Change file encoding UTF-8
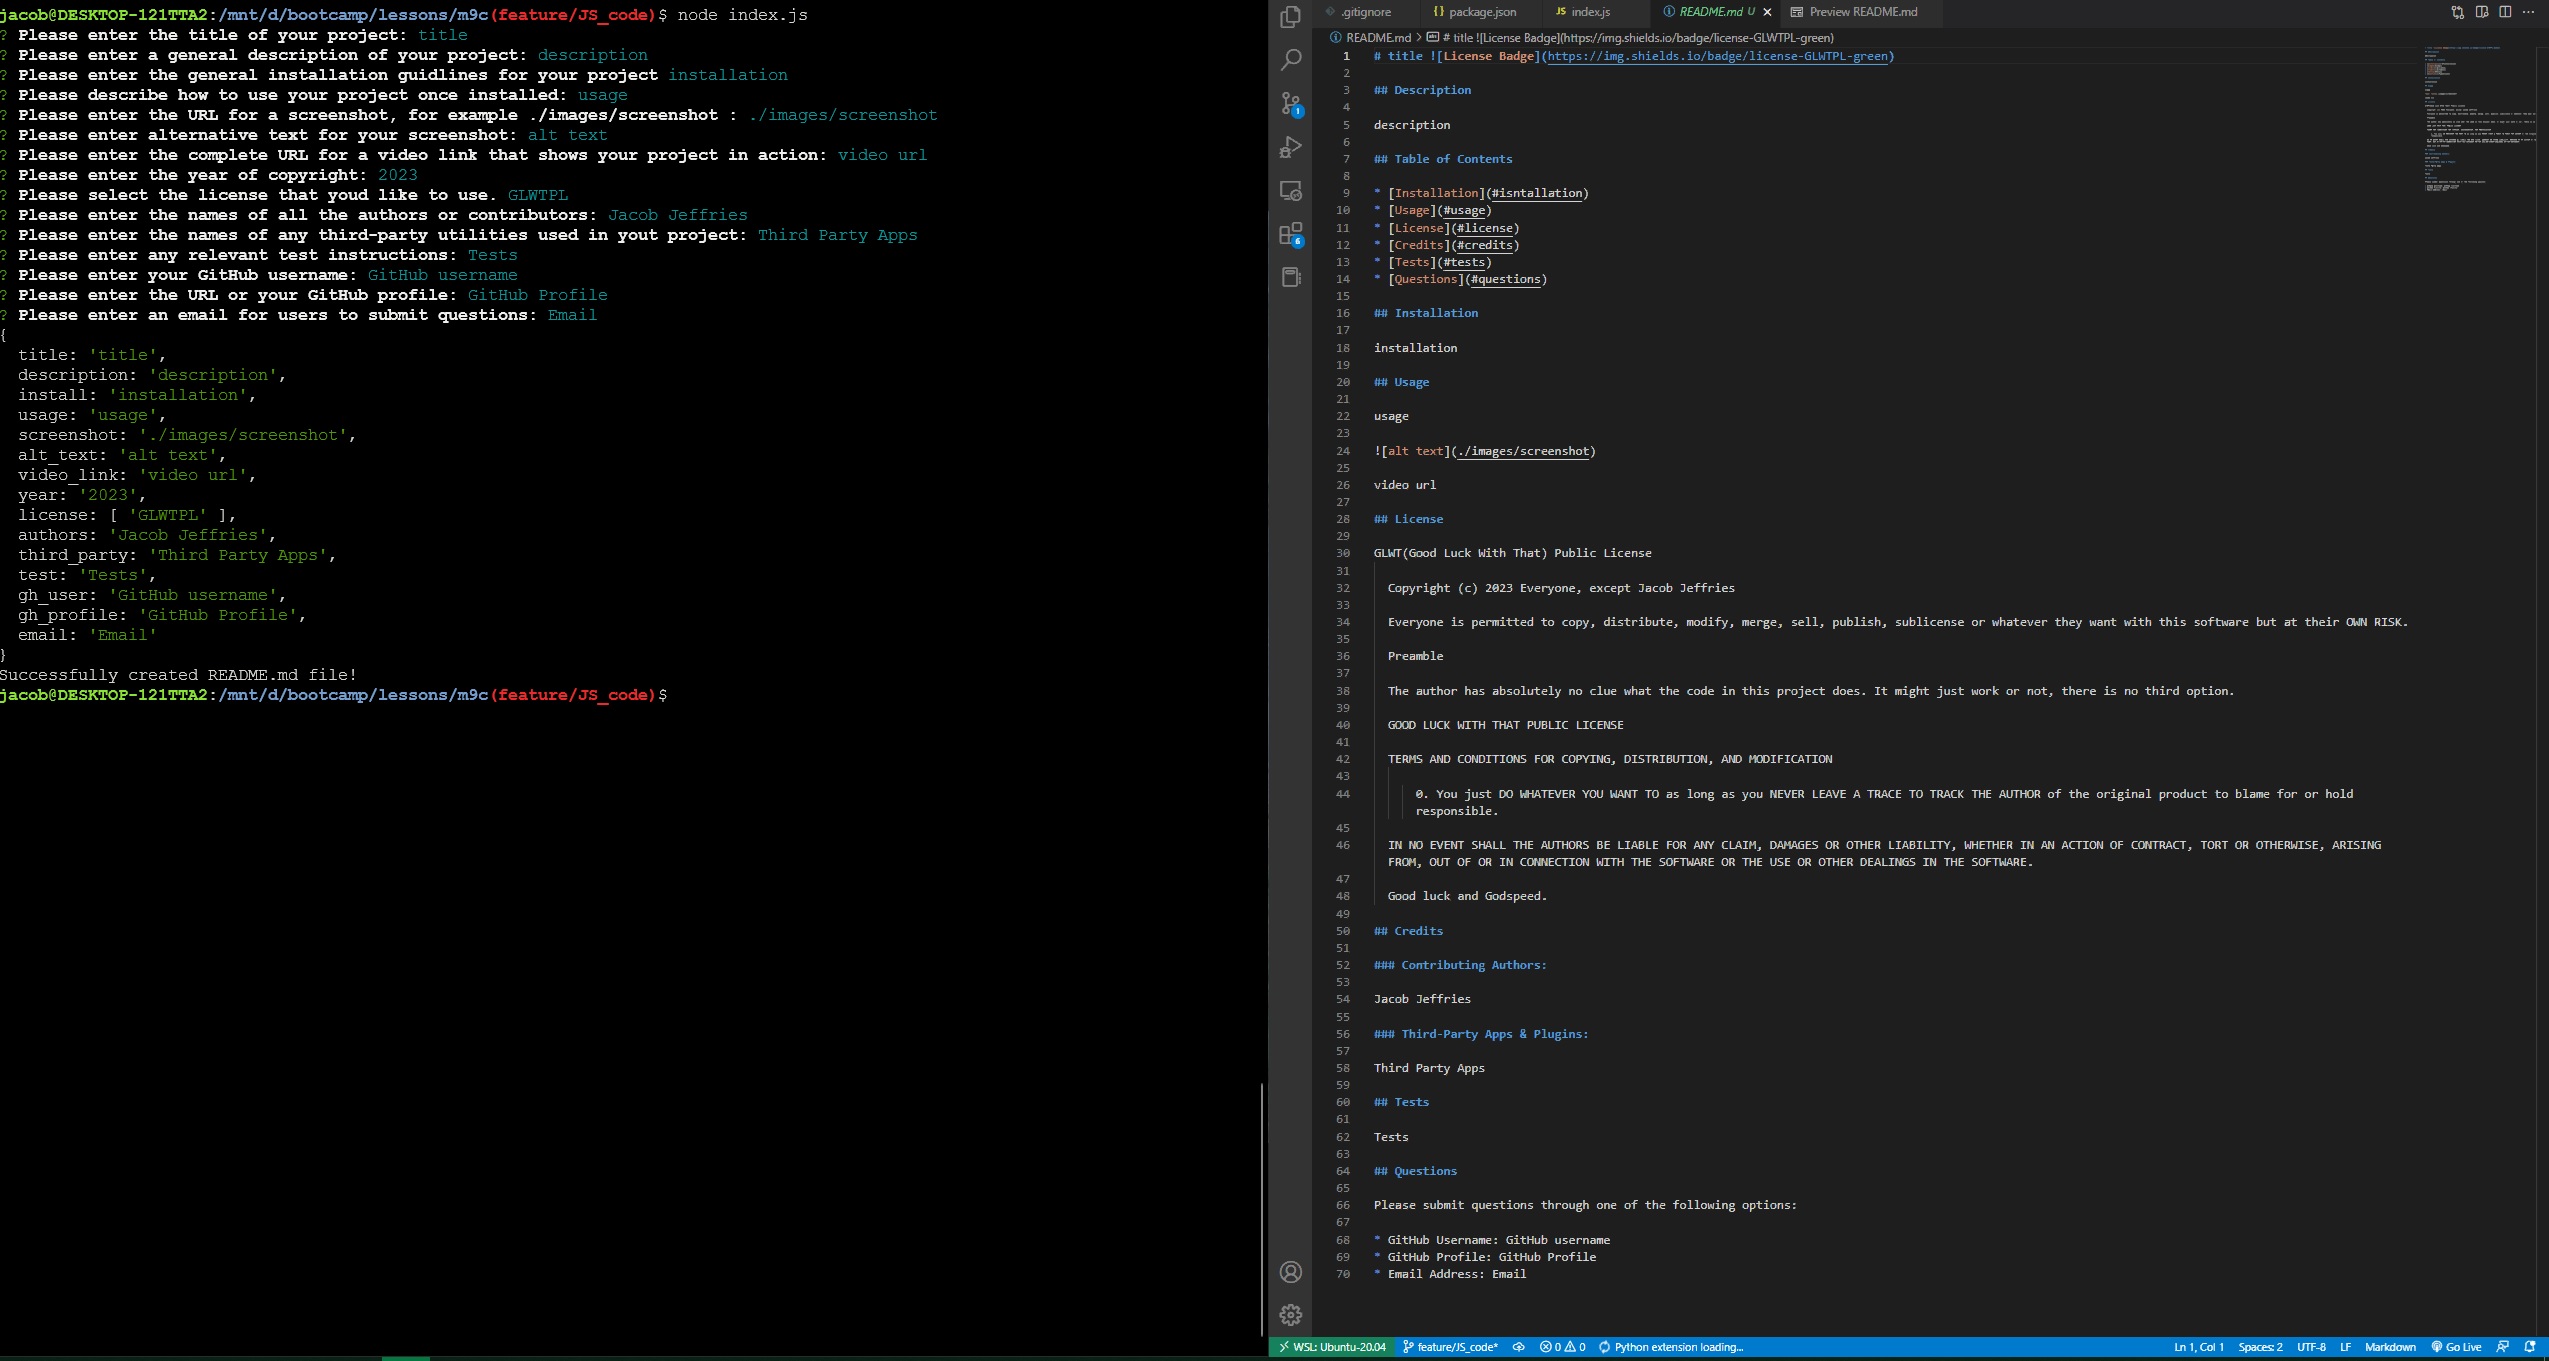The height and width of the screenshot is (1361, 2549). pyautogui.click(x=2311, y=1347)
